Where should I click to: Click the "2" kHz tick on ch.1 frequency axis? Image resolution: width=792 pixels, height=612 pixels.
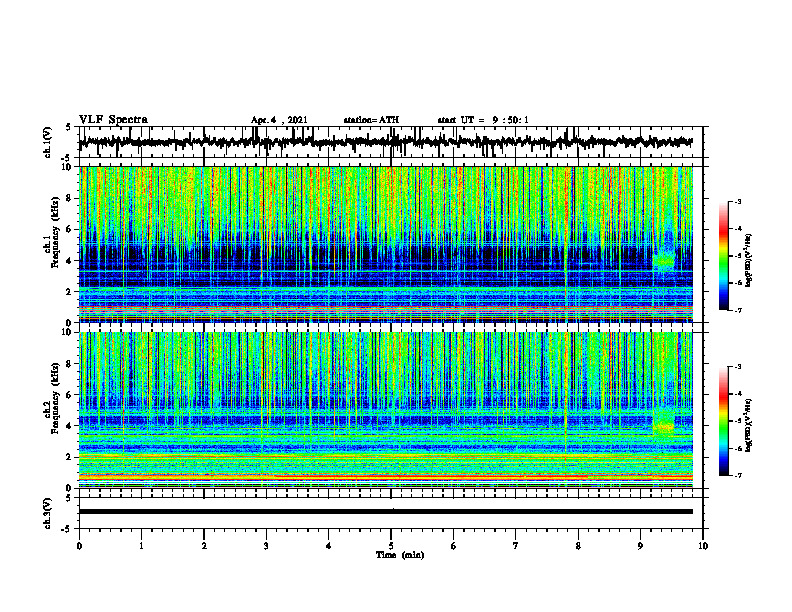(x=70, y=292)
